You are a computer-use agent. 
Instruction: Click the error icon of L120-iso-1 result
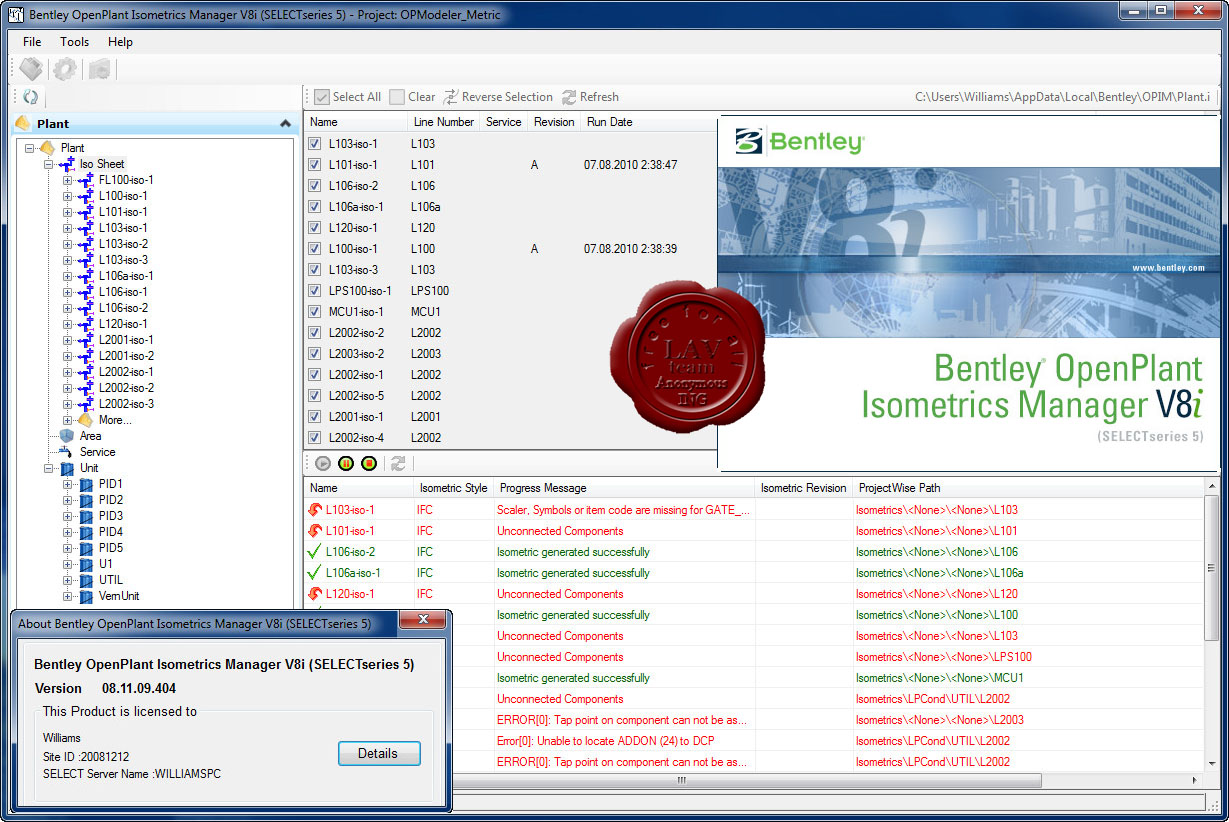point(315,594)
